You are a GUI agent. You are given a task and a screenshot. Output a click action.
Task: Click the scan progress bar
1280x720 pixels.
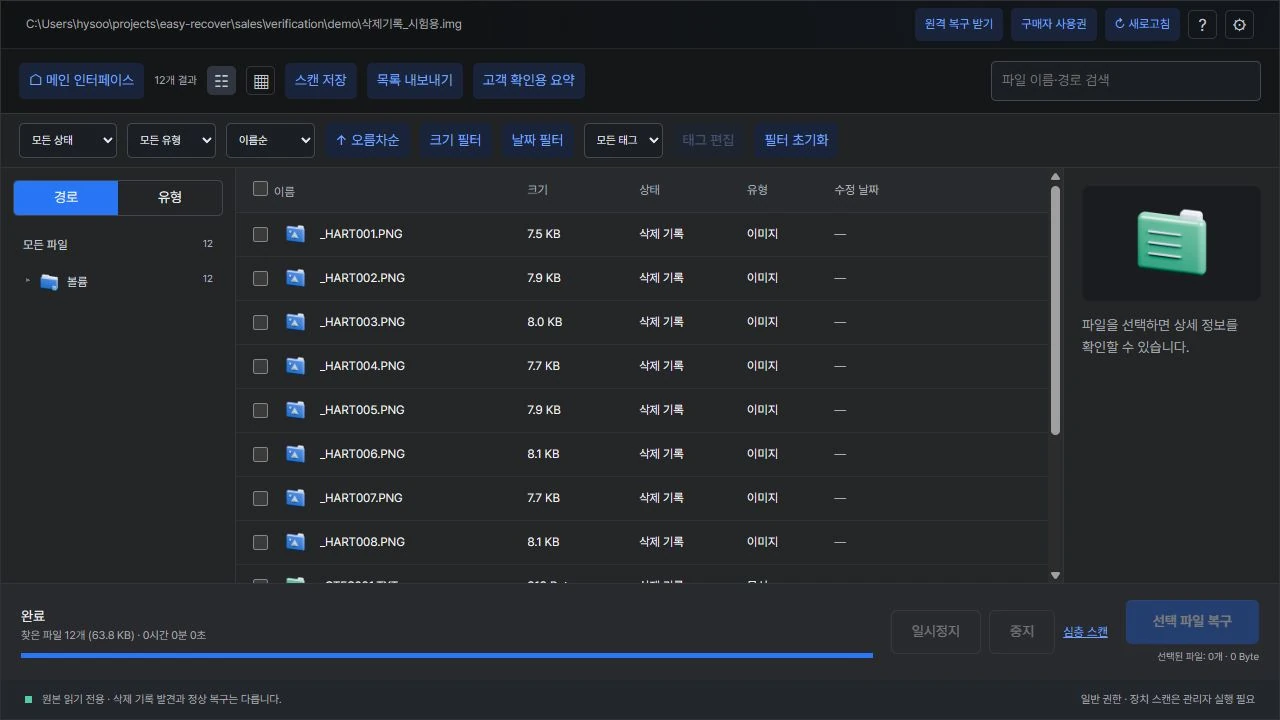tap(447, 655)
